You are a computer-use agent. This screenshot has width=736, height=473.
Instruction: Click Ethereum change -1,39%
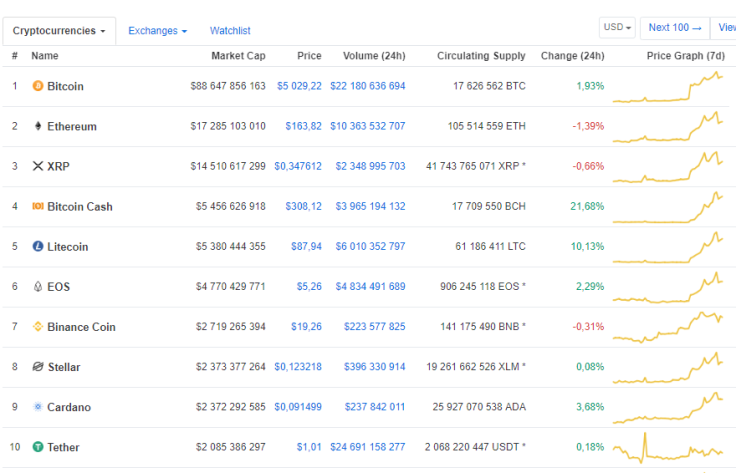[x=588, y=126]
